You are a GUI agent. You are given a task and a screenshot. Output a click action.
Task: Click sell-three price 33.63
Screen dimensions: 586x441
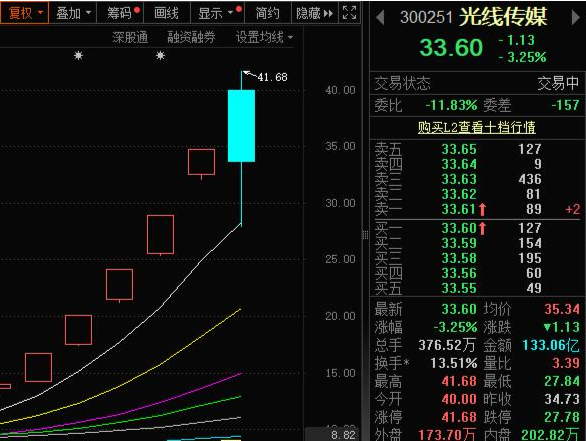pyautogui.click(x=459, y=179)
